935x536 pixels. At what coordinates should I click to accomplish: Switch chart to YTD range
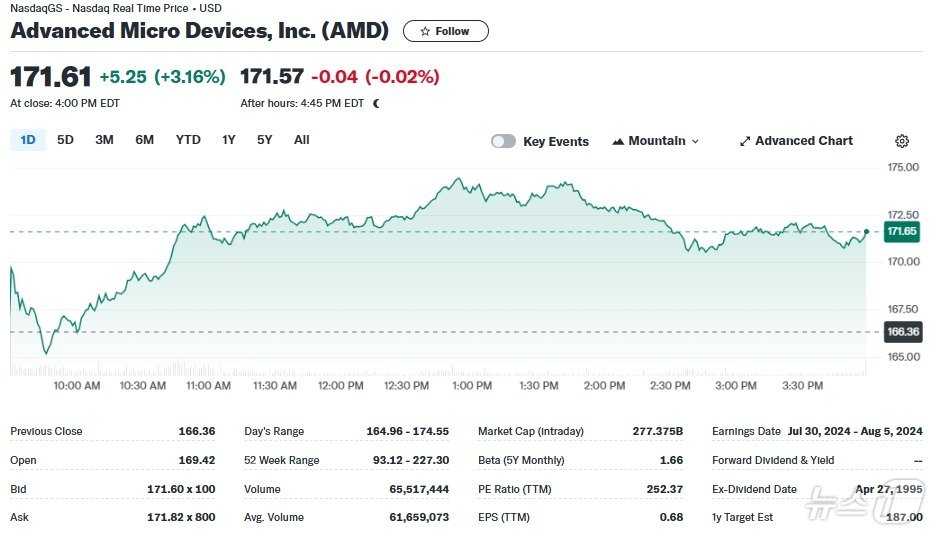[x=188, y=140]
